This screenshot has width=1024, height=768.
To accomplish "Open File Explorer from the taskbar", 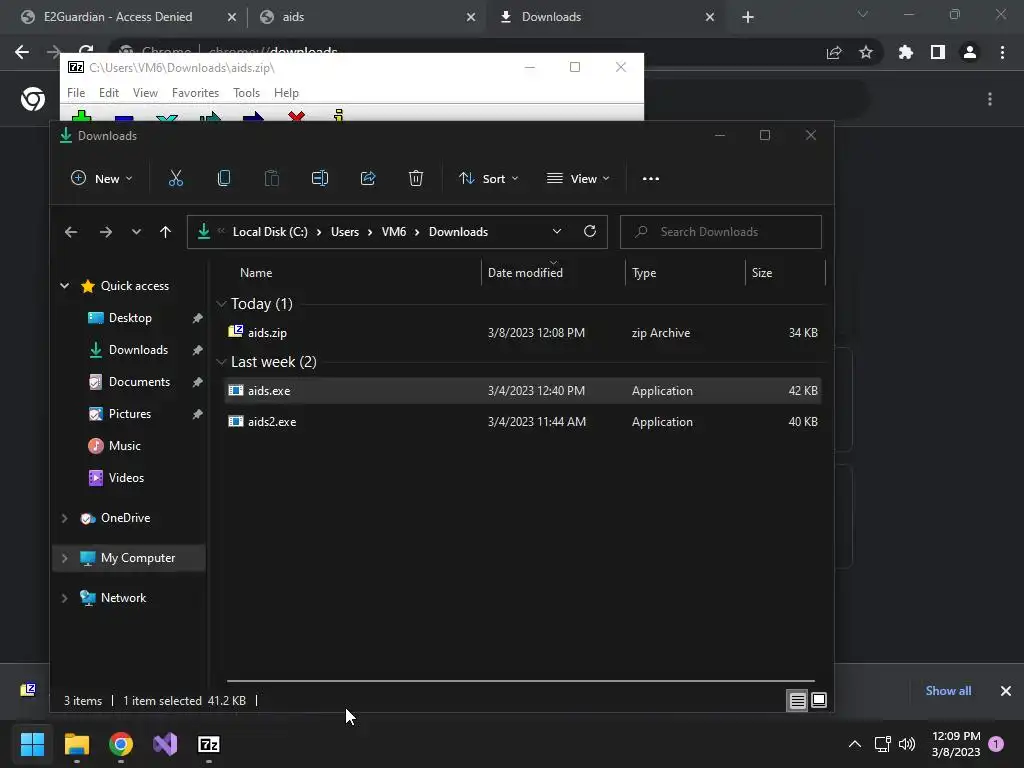I will click(76, 744).
